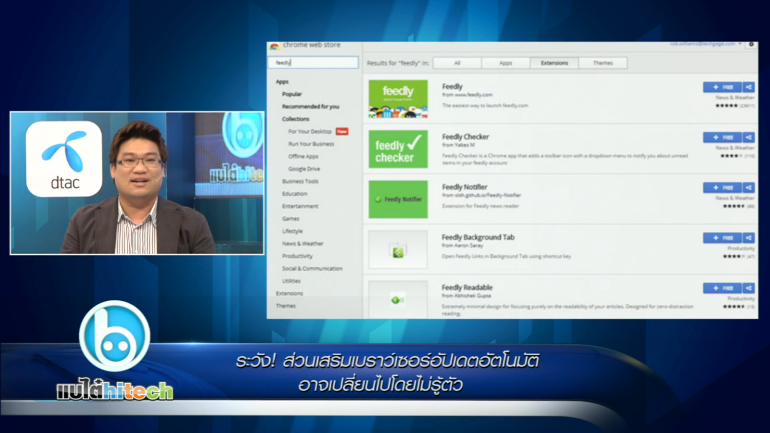
Task: Select the News & Weather category
Action: (303, 244)
